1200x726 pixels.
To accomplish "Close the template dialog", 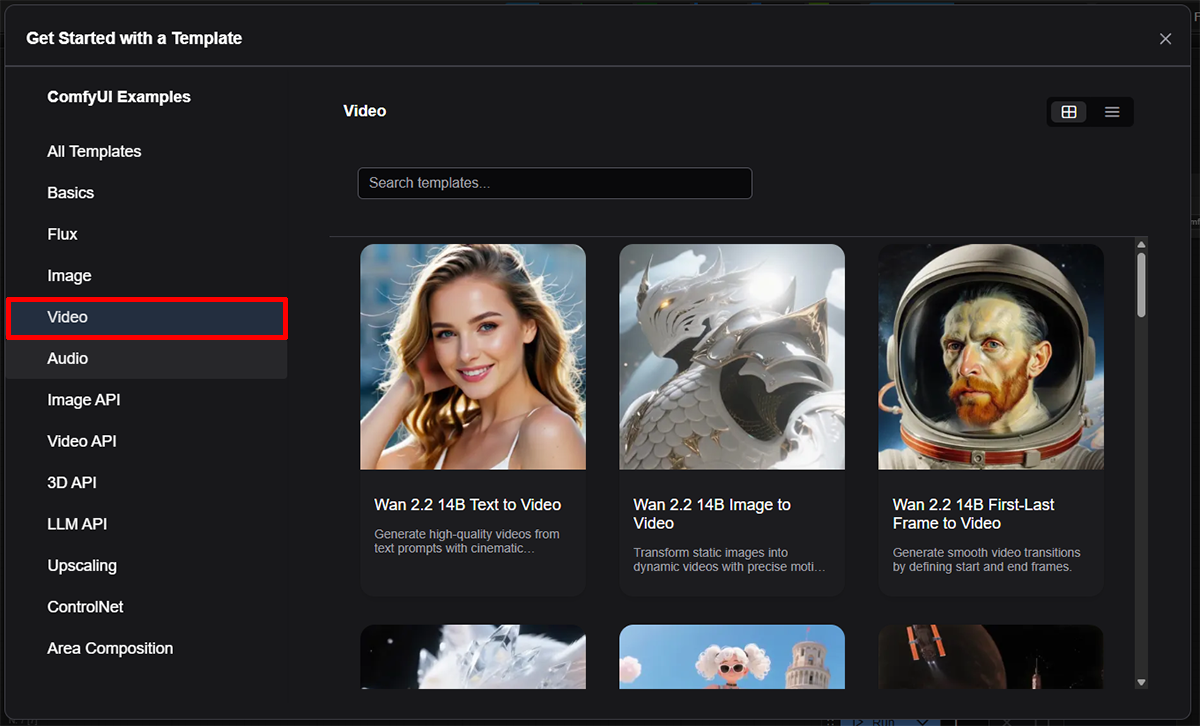I will tap(1165, 39).
